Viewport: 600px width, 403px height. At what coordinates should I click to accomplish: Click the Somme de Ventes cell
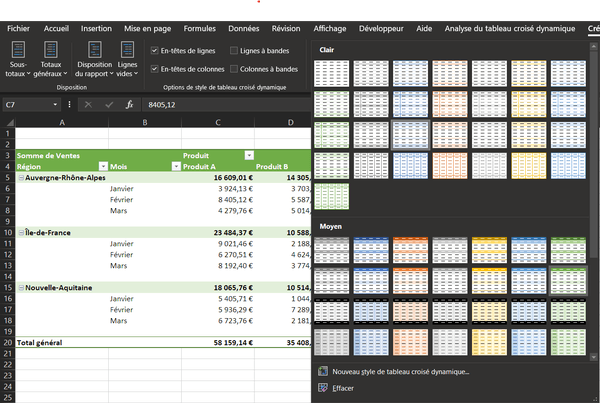coord(62,155)
